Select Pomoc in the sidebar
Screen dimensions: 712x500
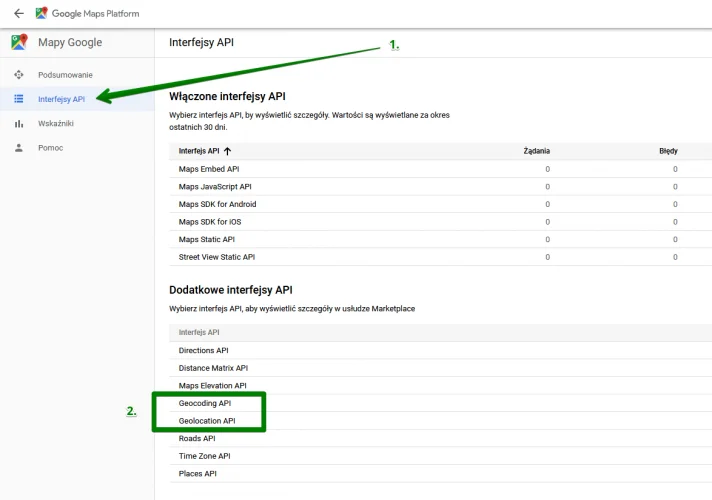[50, 148]
